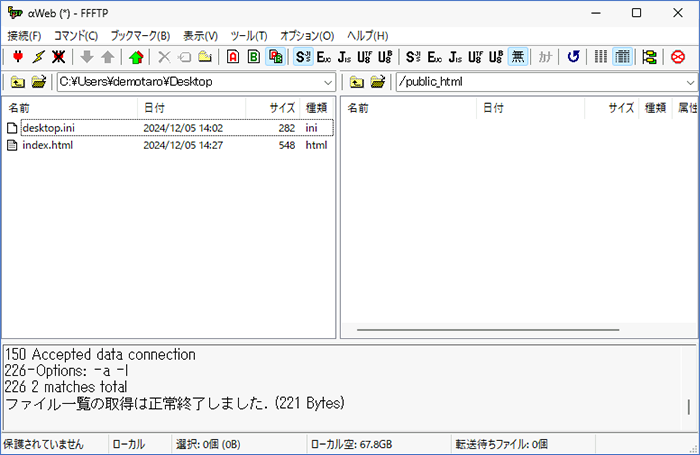Click the red Connect plug icon

17,57
